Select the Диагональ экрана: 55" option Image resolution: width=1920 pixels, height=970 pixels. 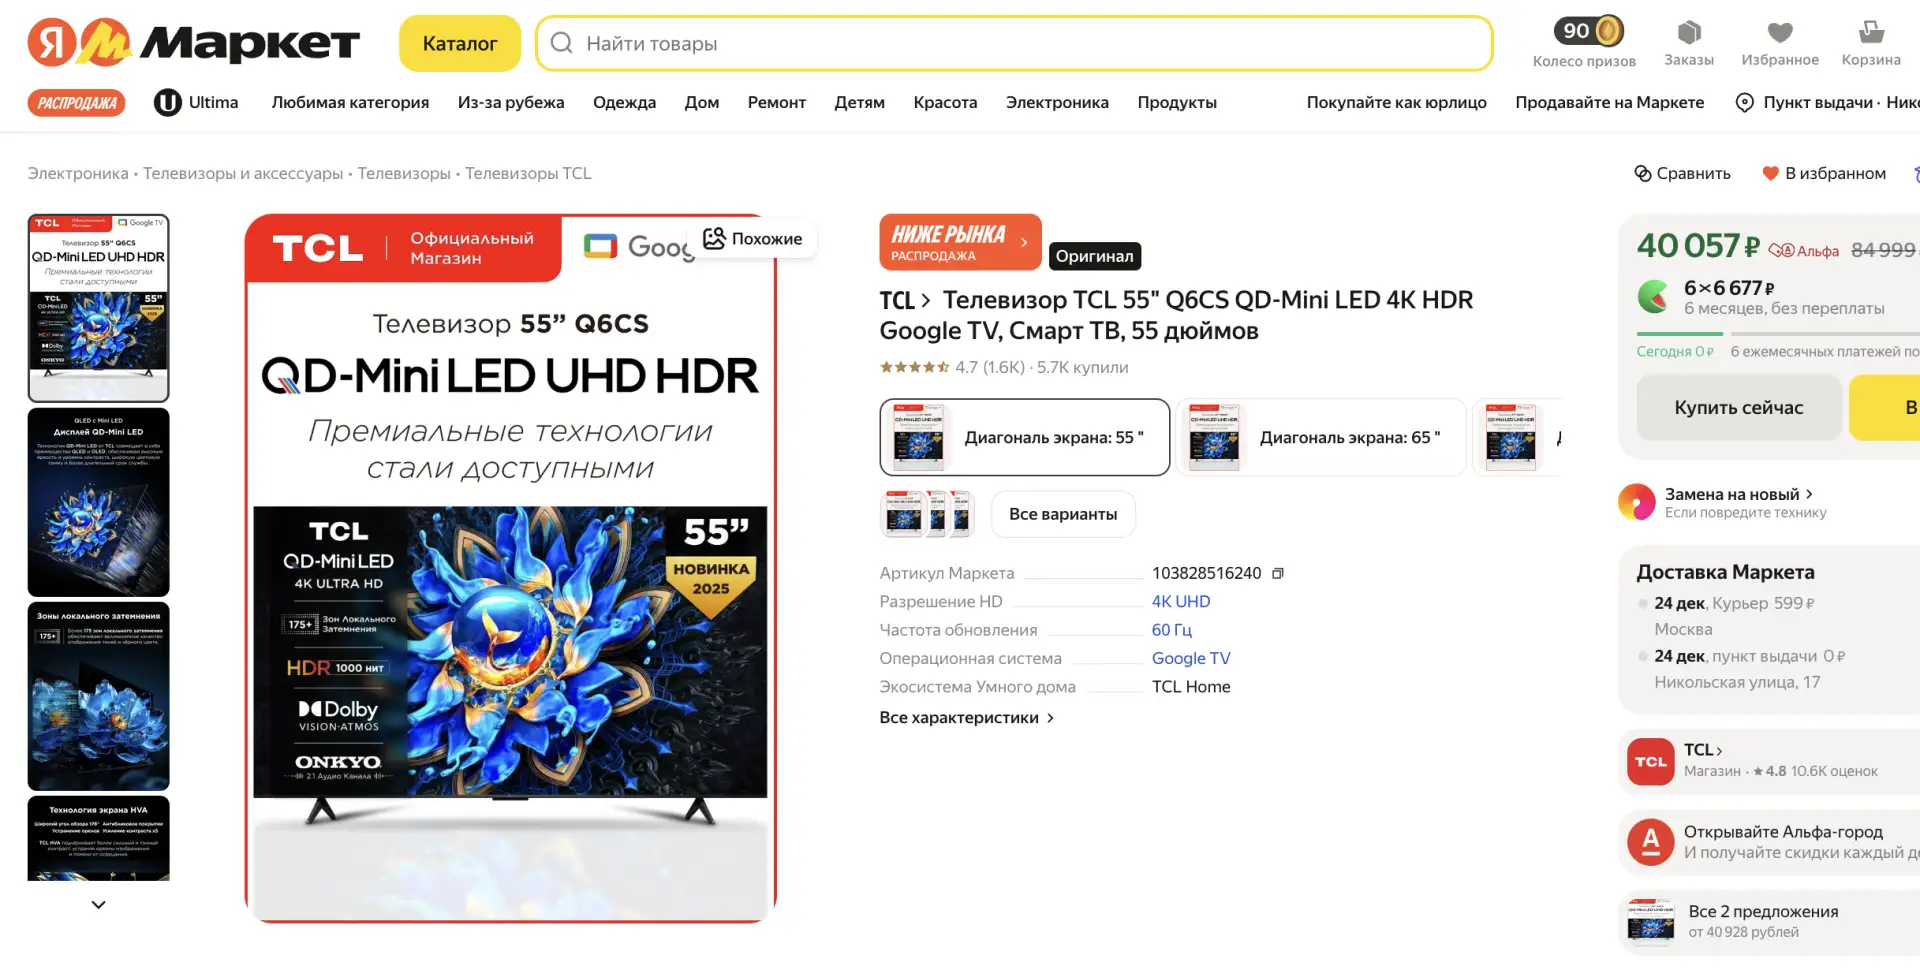point(1025,437)
